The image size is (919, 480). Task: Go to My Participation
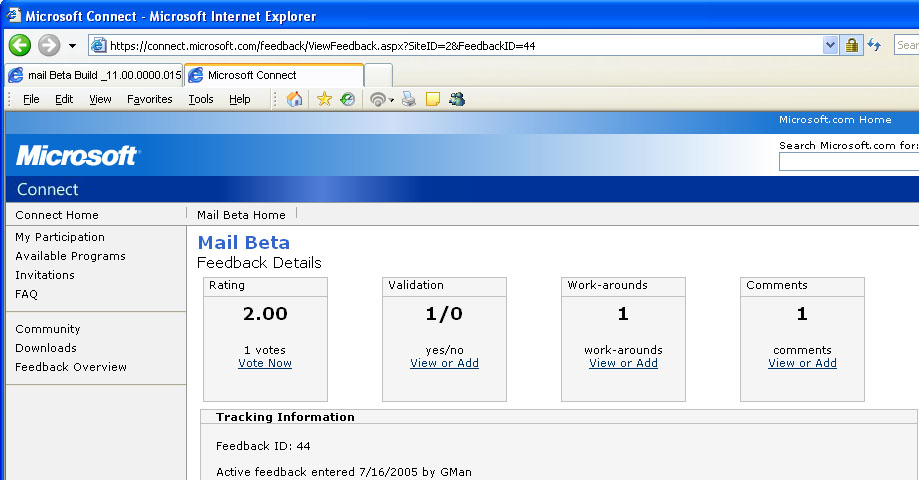point(60,237)
